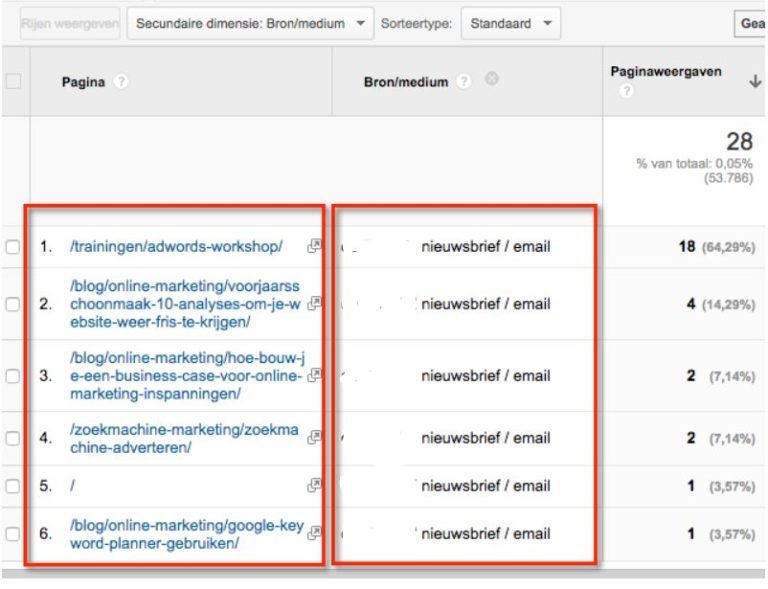768x589 pixels.
Task: Open Secundaire dimensie: Bron/medium dropdown
Action: click(249, 23)
